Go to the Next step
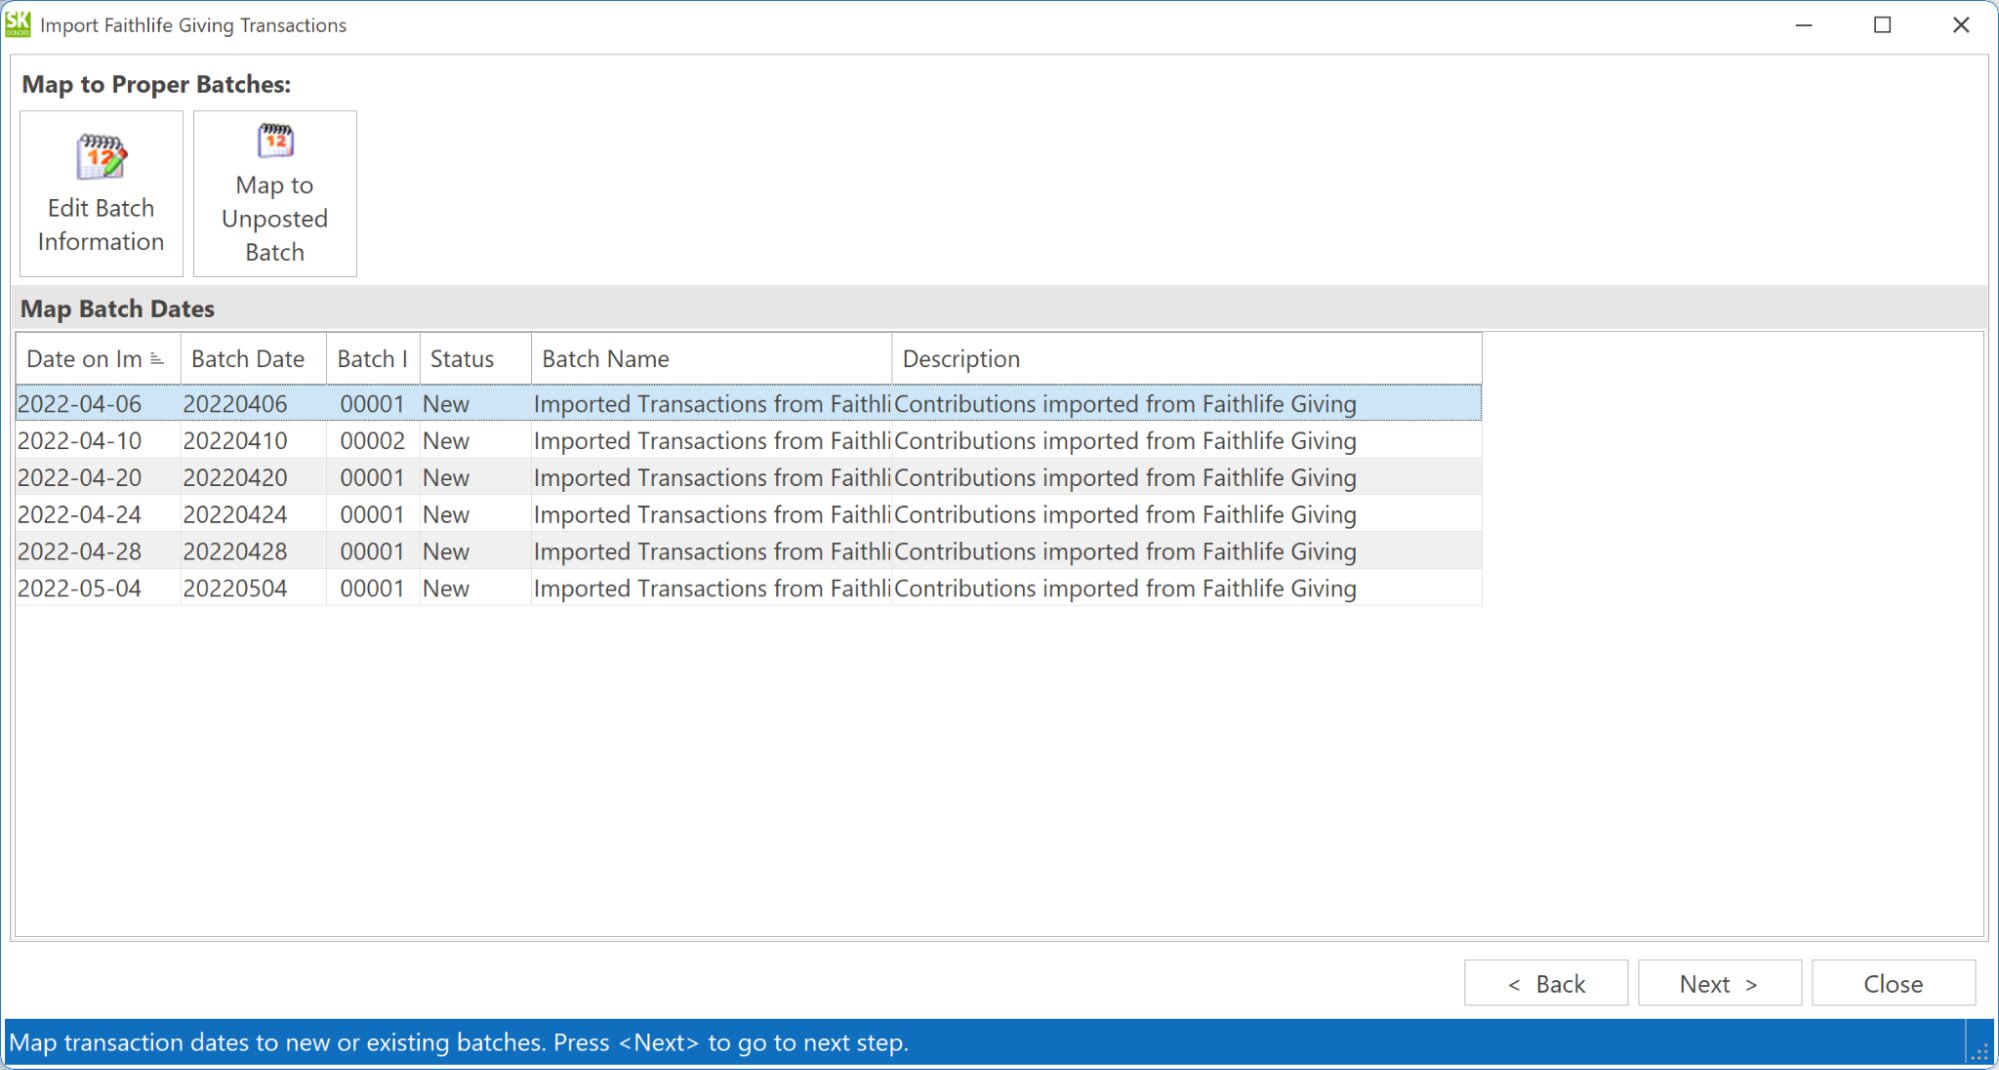Image resolution: width=1999 pixels, height=1070 pixels. [x=1719, y=983]
